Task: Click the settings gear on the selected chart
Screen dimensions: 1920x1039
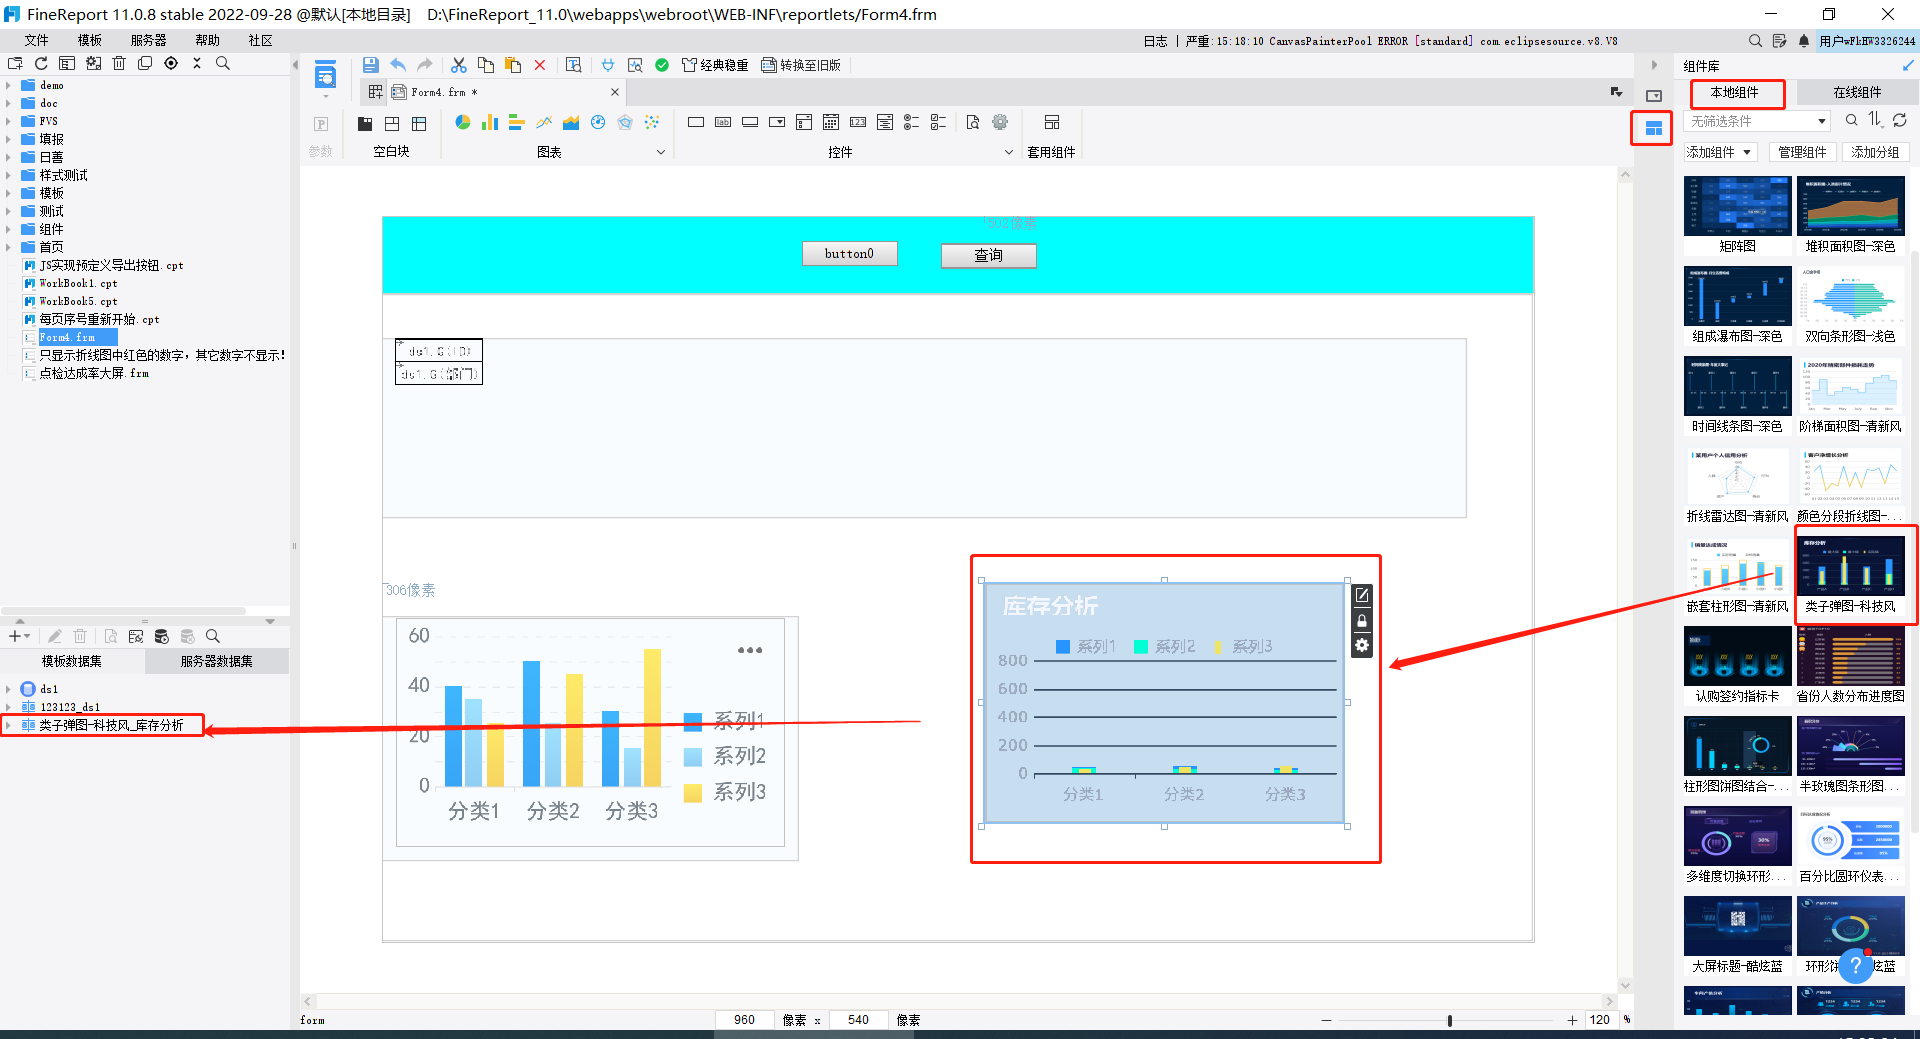Action: point(1362,646)
